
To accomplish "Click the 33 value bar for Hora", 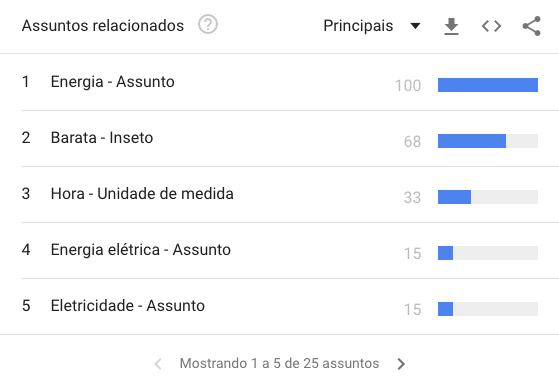I will [x=488, y=197].
